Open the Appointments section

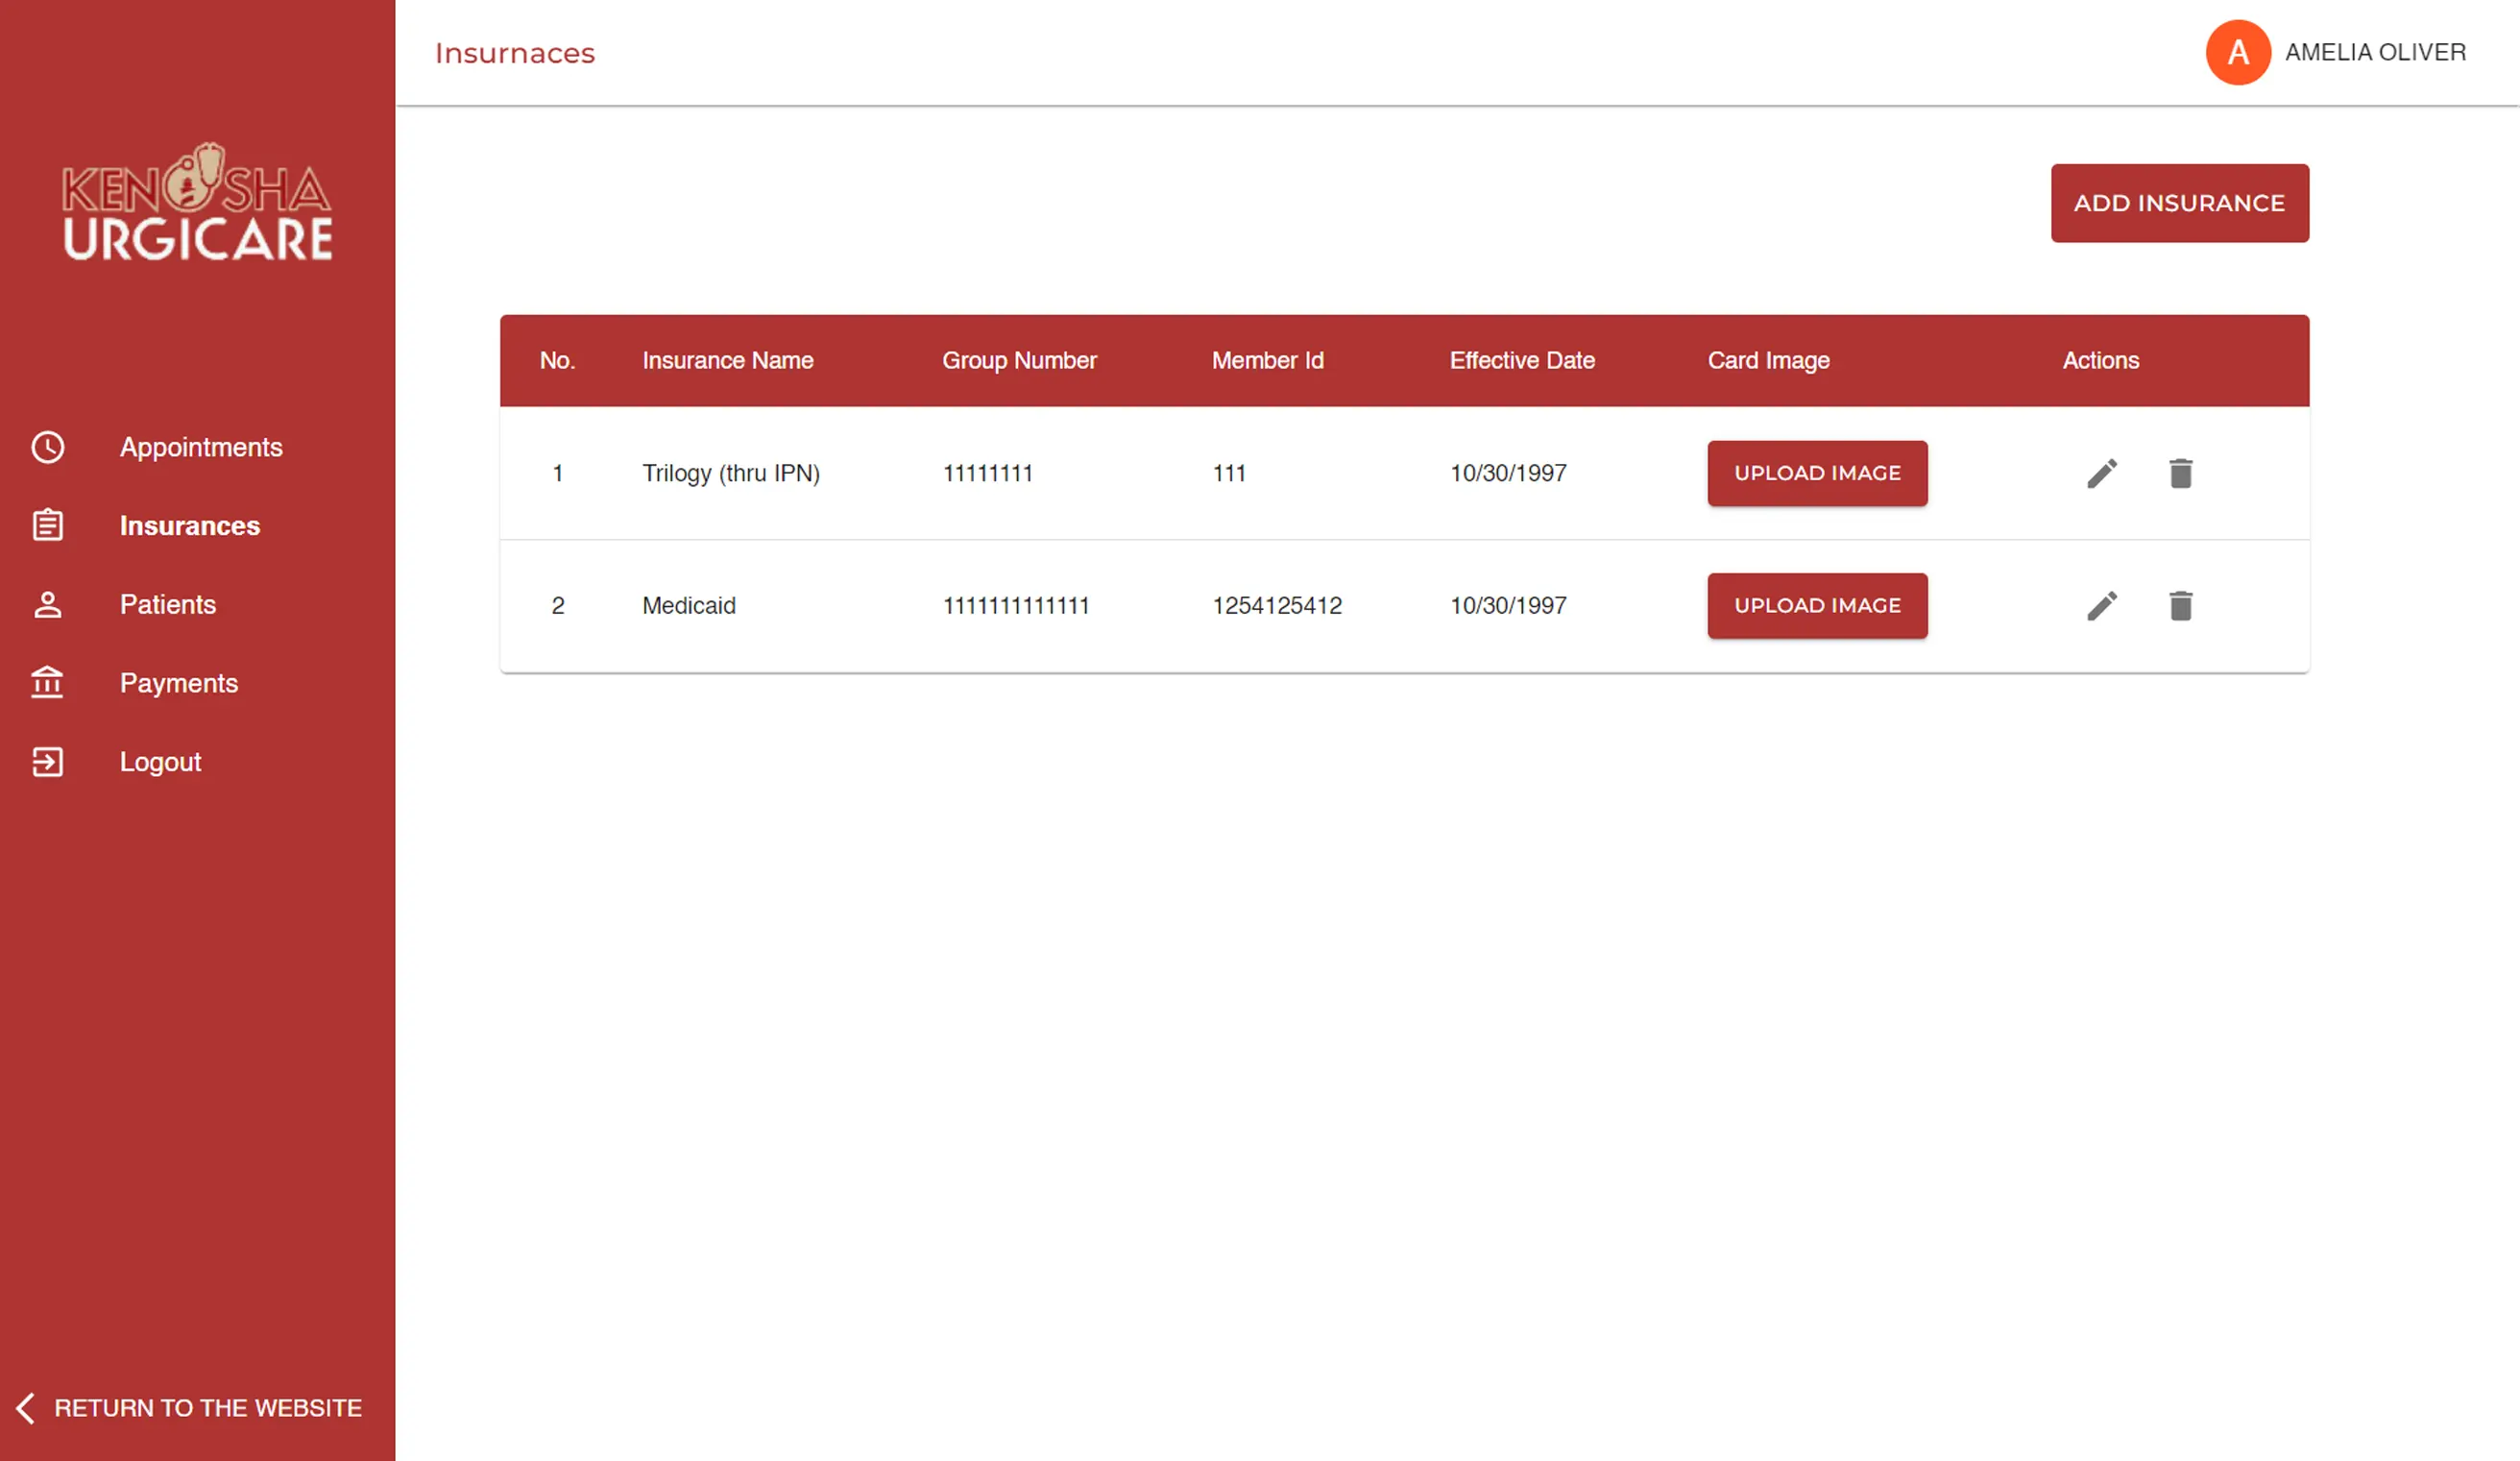[x=200, y=448]
